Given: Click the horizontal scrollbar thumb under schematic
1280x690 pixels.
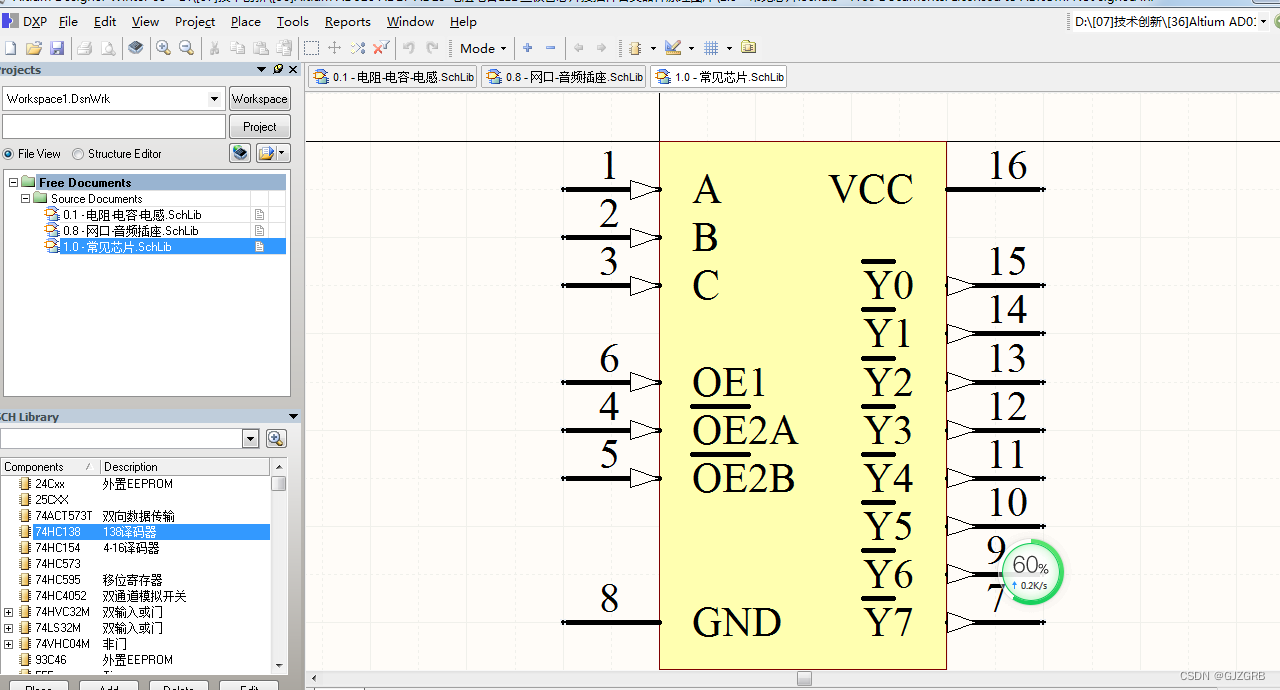Looking at the screenshot, I should [804, 679].
